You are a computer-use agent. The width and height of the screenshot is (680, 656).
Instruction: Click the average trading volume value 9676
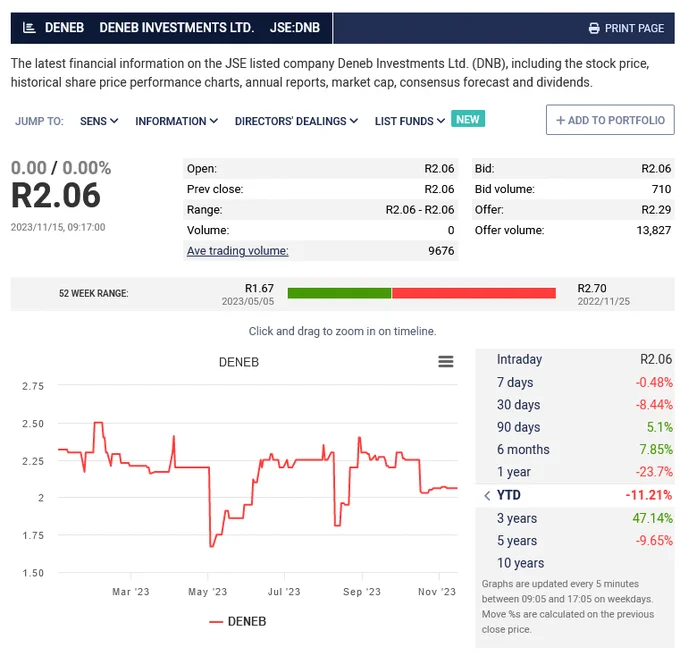(x=441, y=251)
